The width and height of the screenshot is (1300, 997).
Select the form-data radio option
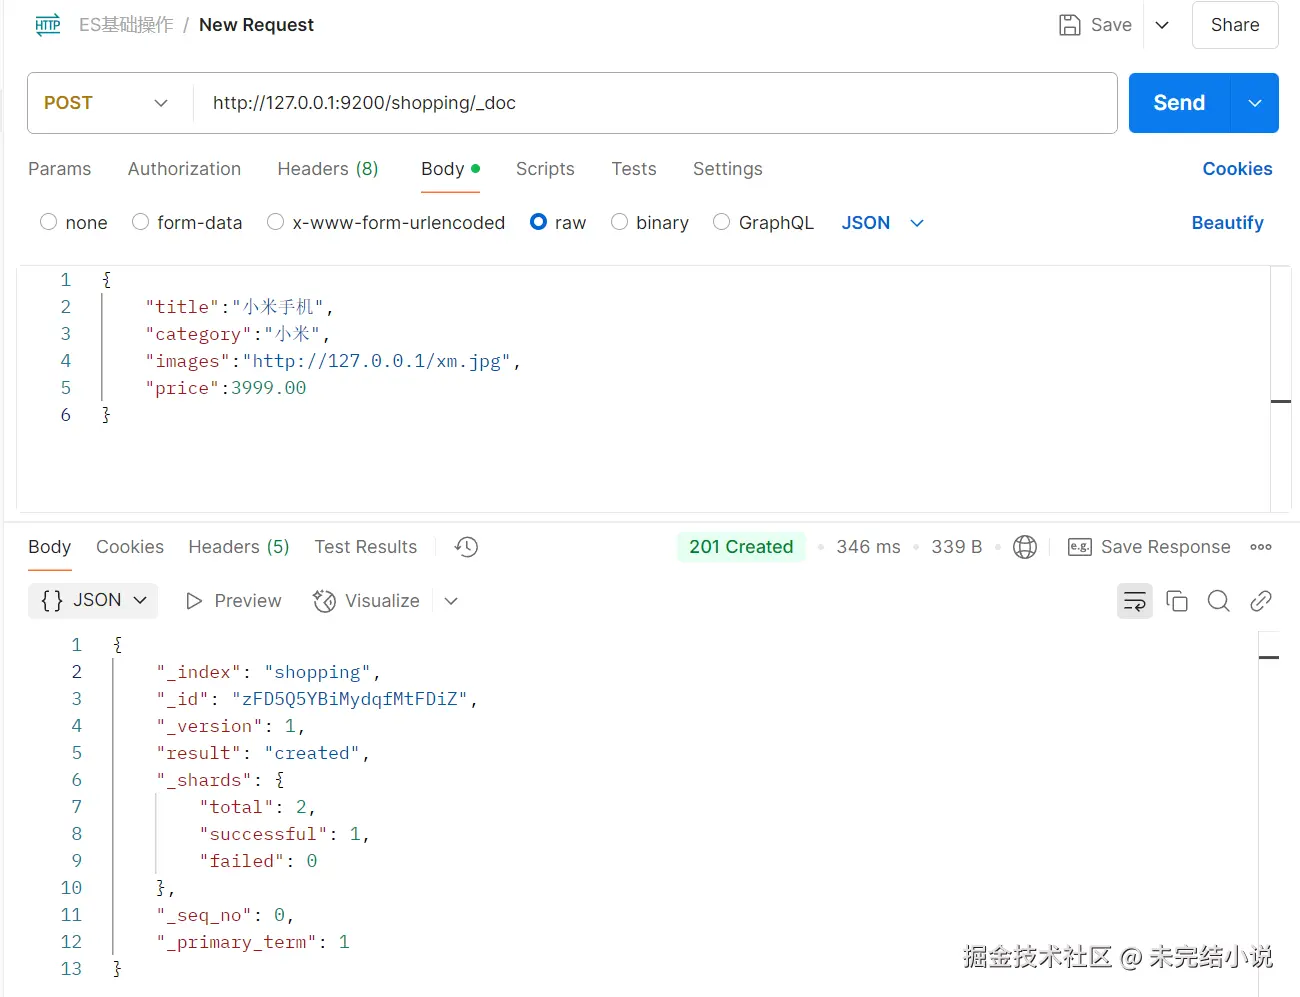pos(141,222)
